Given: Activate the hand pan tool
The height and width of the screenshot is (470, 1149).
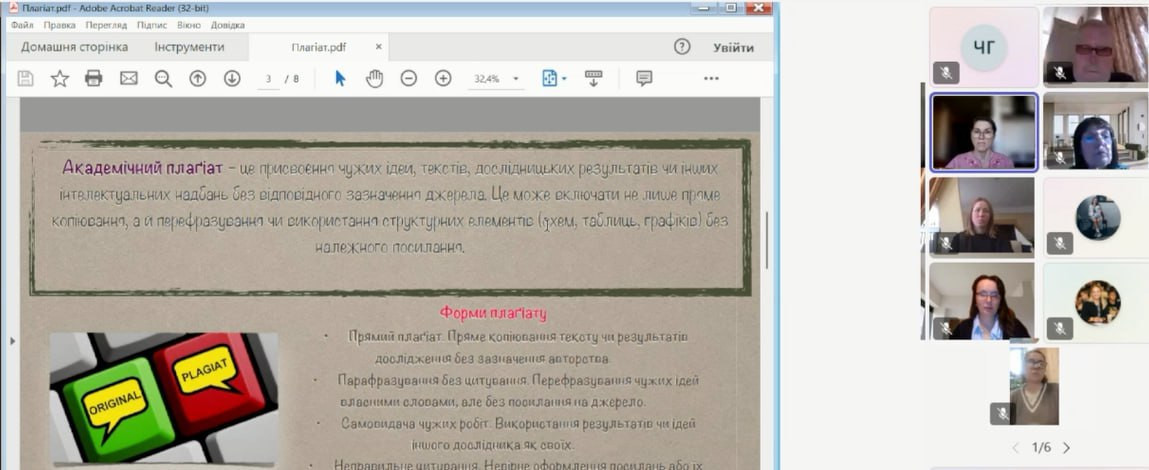Looking at the screenshot, I should 374,78.
